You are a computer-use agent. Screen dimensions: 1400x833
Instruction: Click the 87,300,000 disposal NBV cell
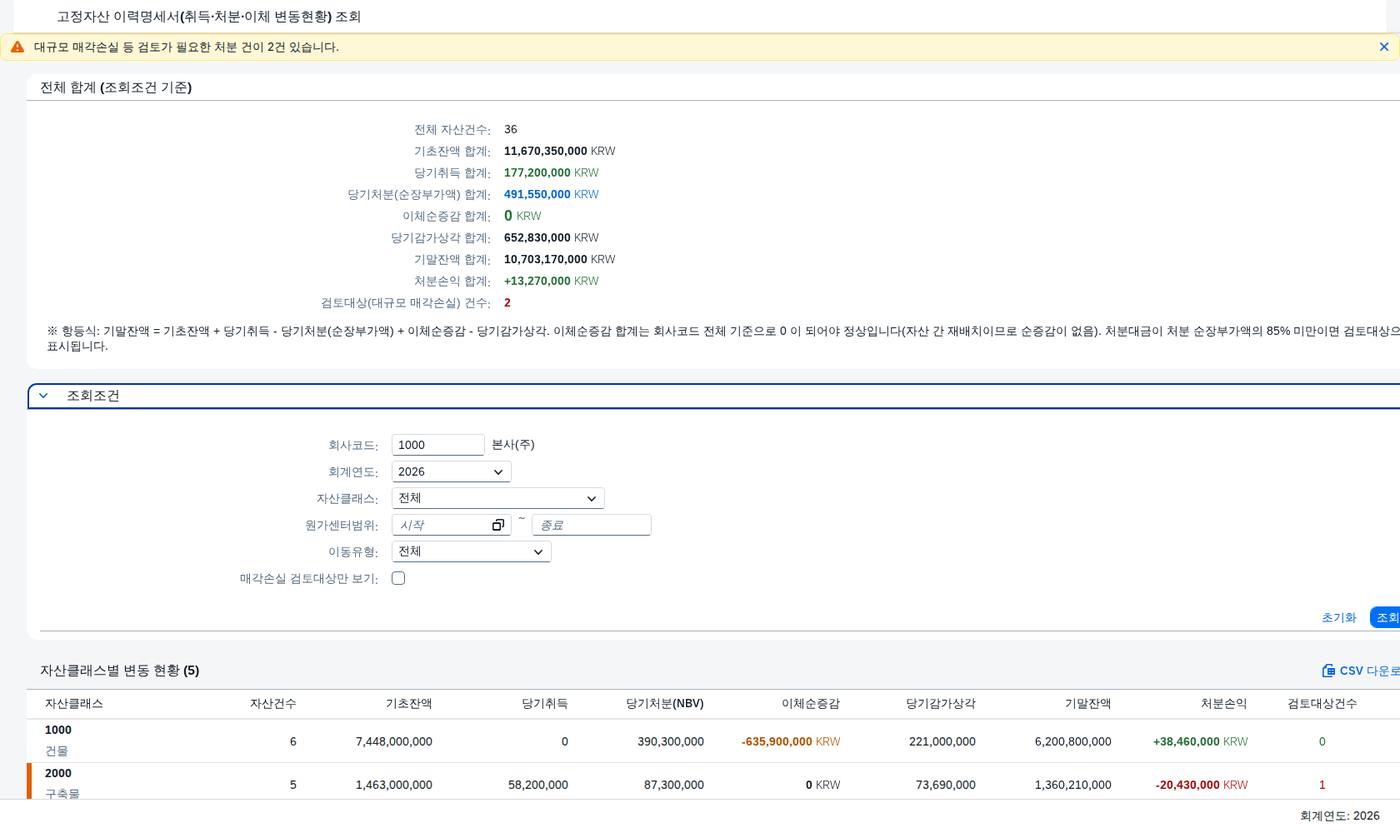pos(674,785)
